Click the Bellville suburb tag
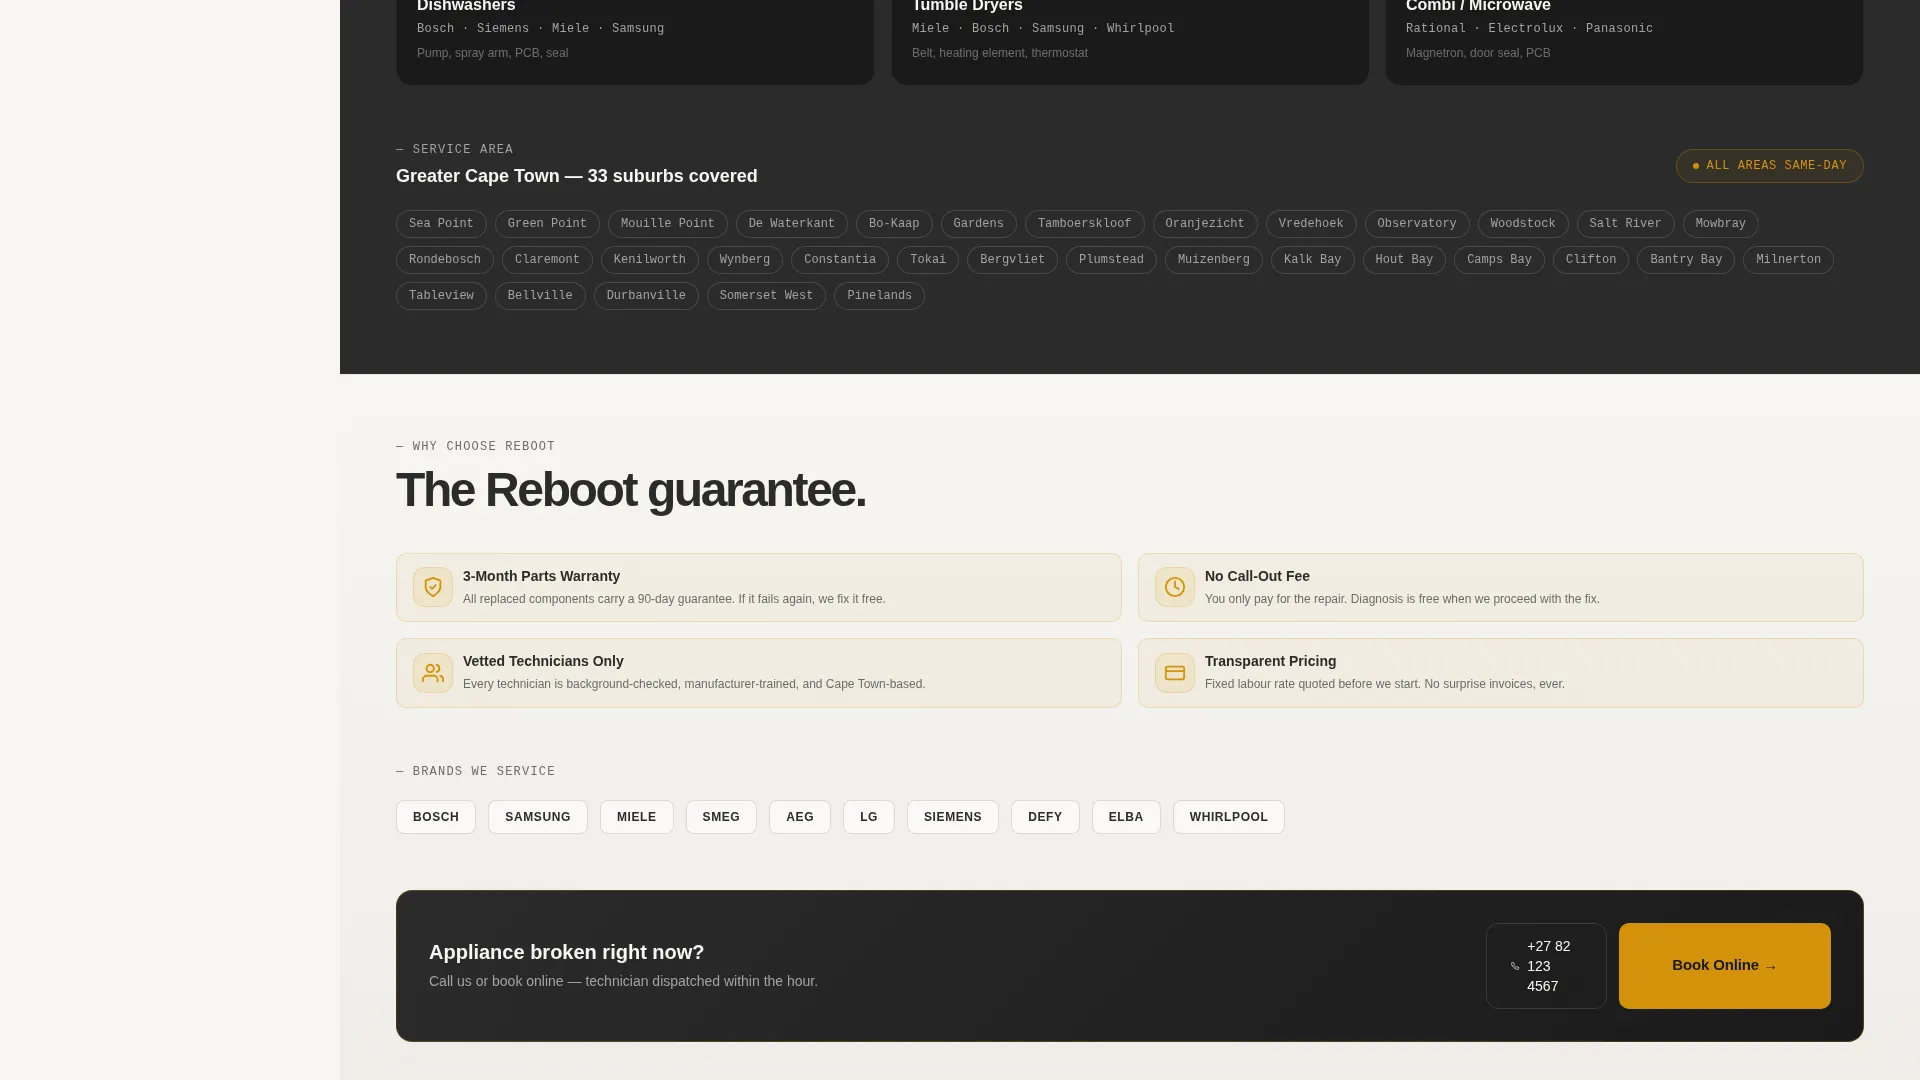The image size is (1920, 1080). [x=540, y=296]
